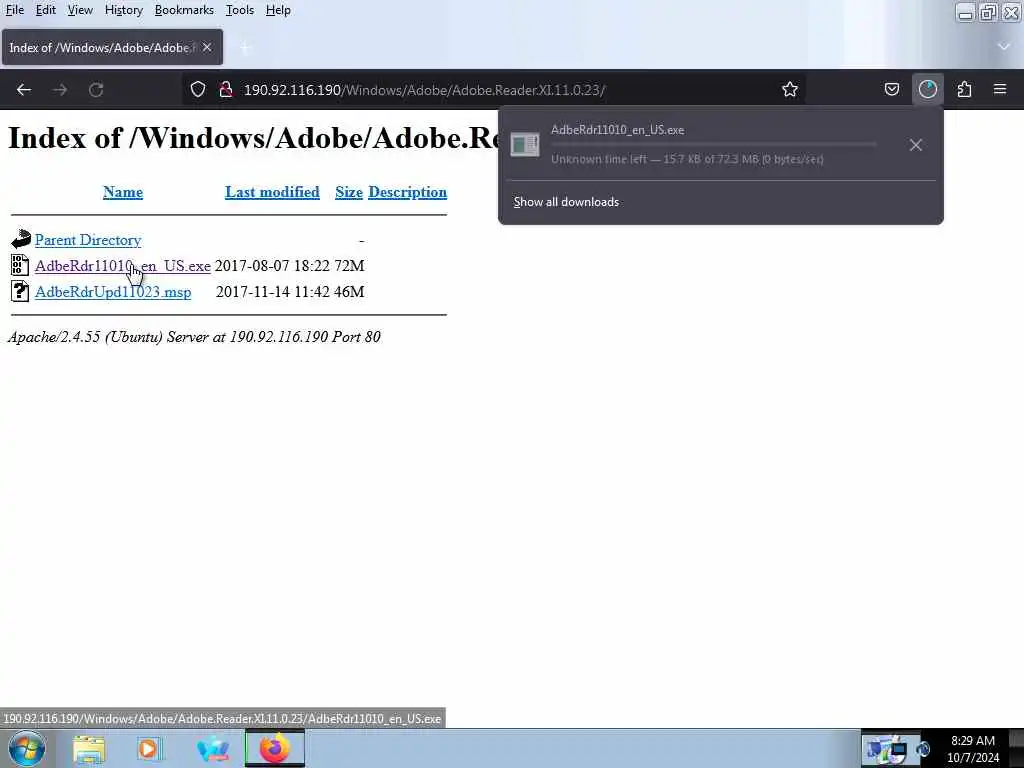The height and width of the screenshot is (768, 1024).
Task: Click Show desktop button at taskbar end
Action: coord(1016,748)
